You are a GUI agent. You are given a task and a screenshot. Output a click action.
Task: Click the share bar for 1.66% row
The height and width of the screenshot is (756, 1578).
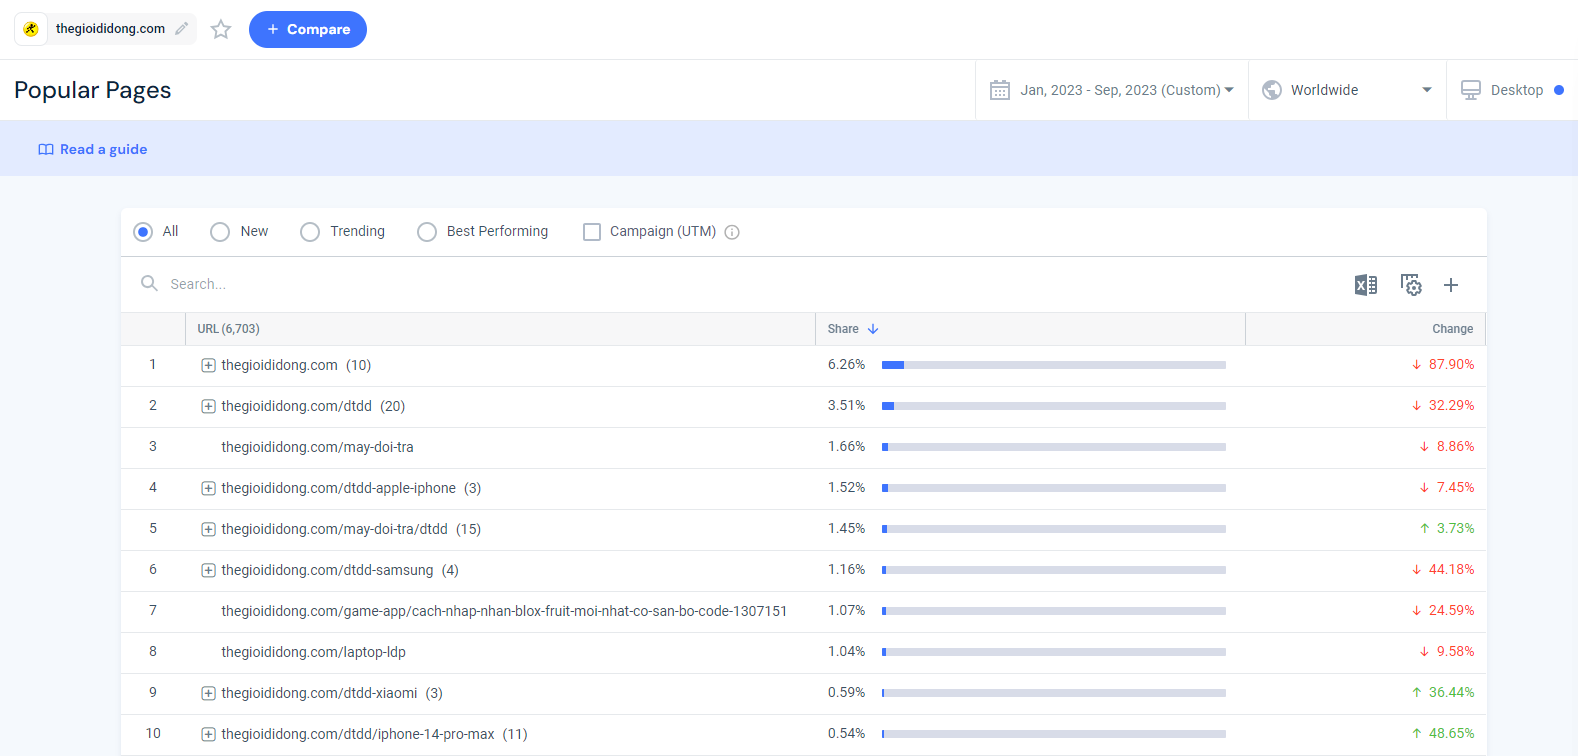coord(1054,447)
